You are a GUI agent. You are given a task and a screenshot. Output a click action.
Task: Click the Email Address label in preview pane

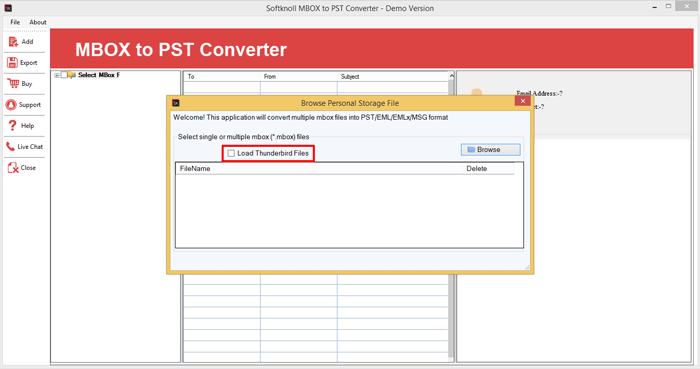click(539, 93)
